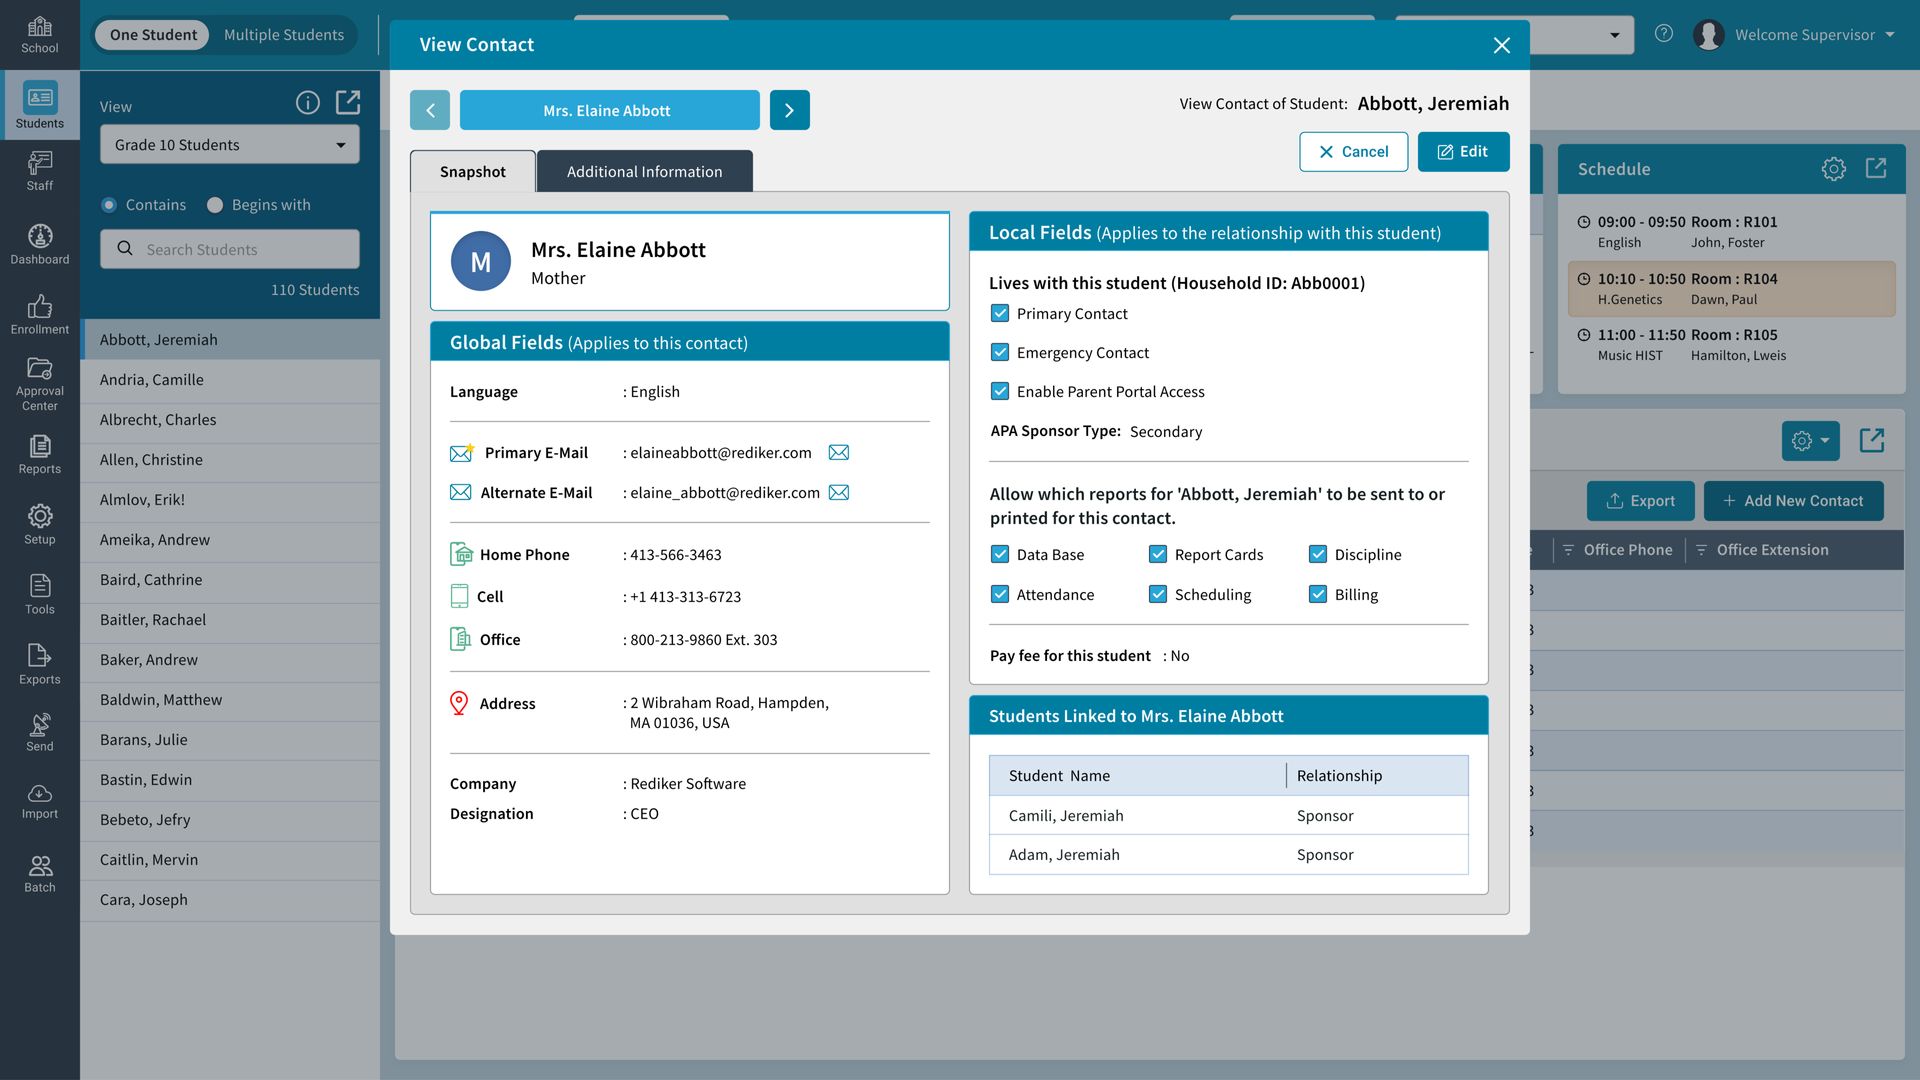
Task: Open the Welcome Supervisor user menu
Action: [1805, 35]
